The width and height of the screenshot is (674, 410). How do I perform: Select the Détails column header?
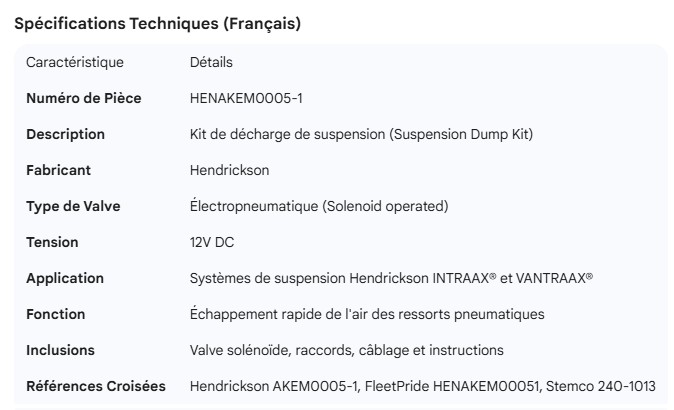pos(211,62)
